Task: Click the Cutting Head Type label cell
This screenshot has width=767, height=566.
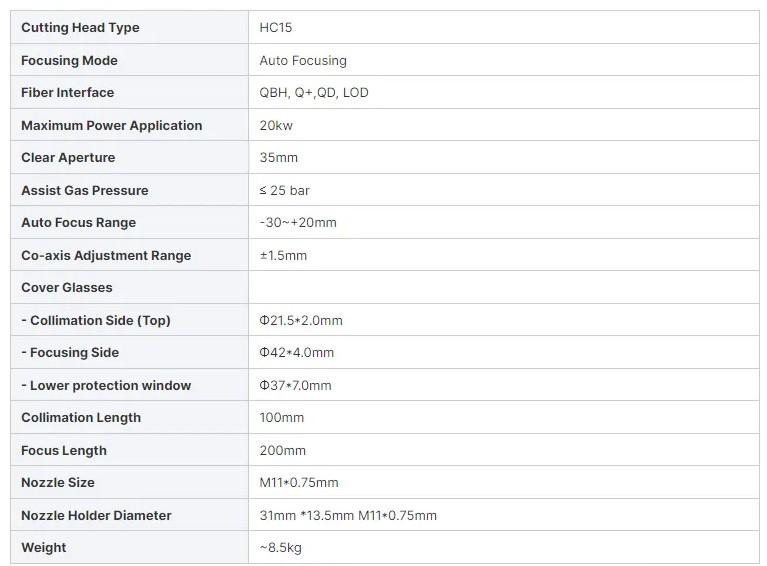Action: [x=129, y=27]
